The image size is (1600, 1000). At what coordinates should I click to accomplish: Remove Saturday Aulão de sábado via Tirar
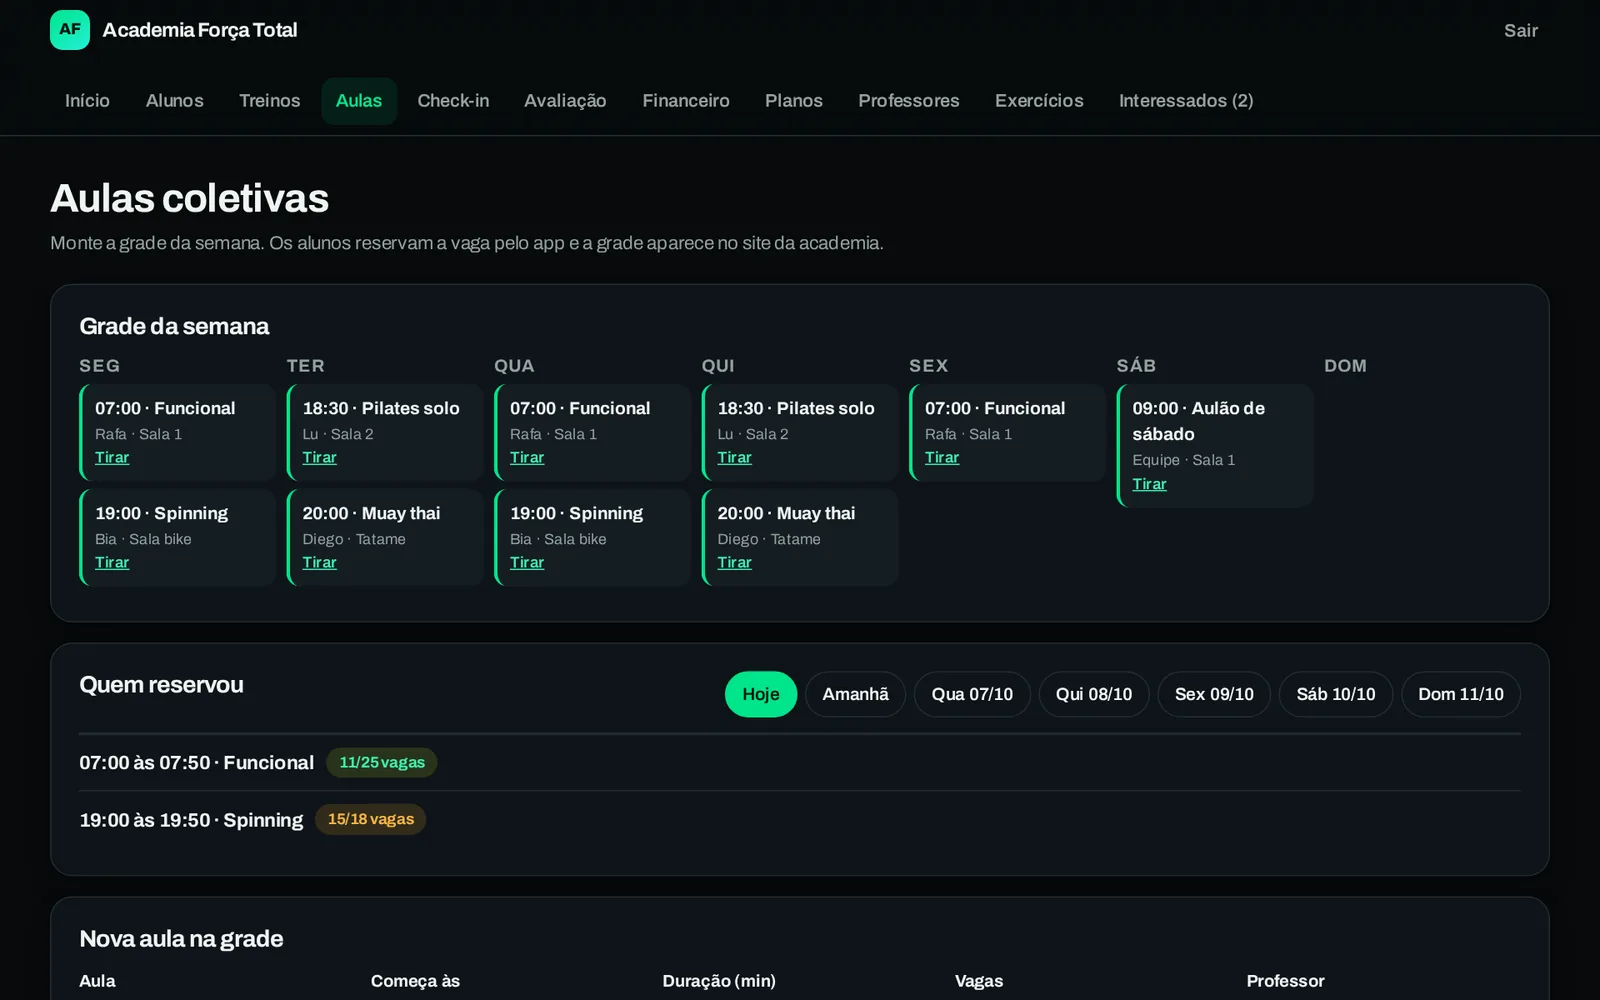tap(1149, 484)
